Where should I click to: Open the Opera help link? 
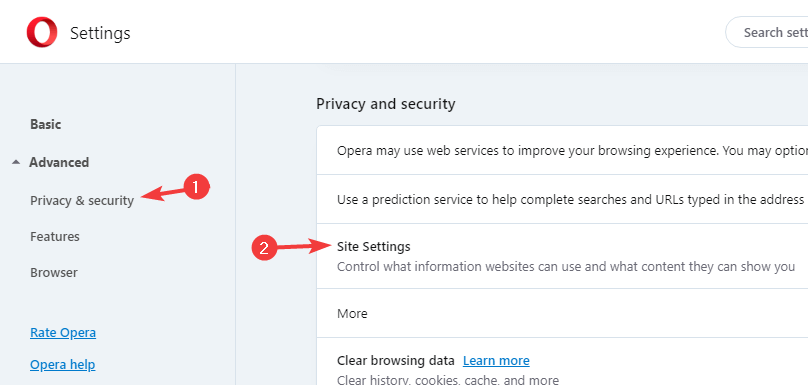point(62,365)
